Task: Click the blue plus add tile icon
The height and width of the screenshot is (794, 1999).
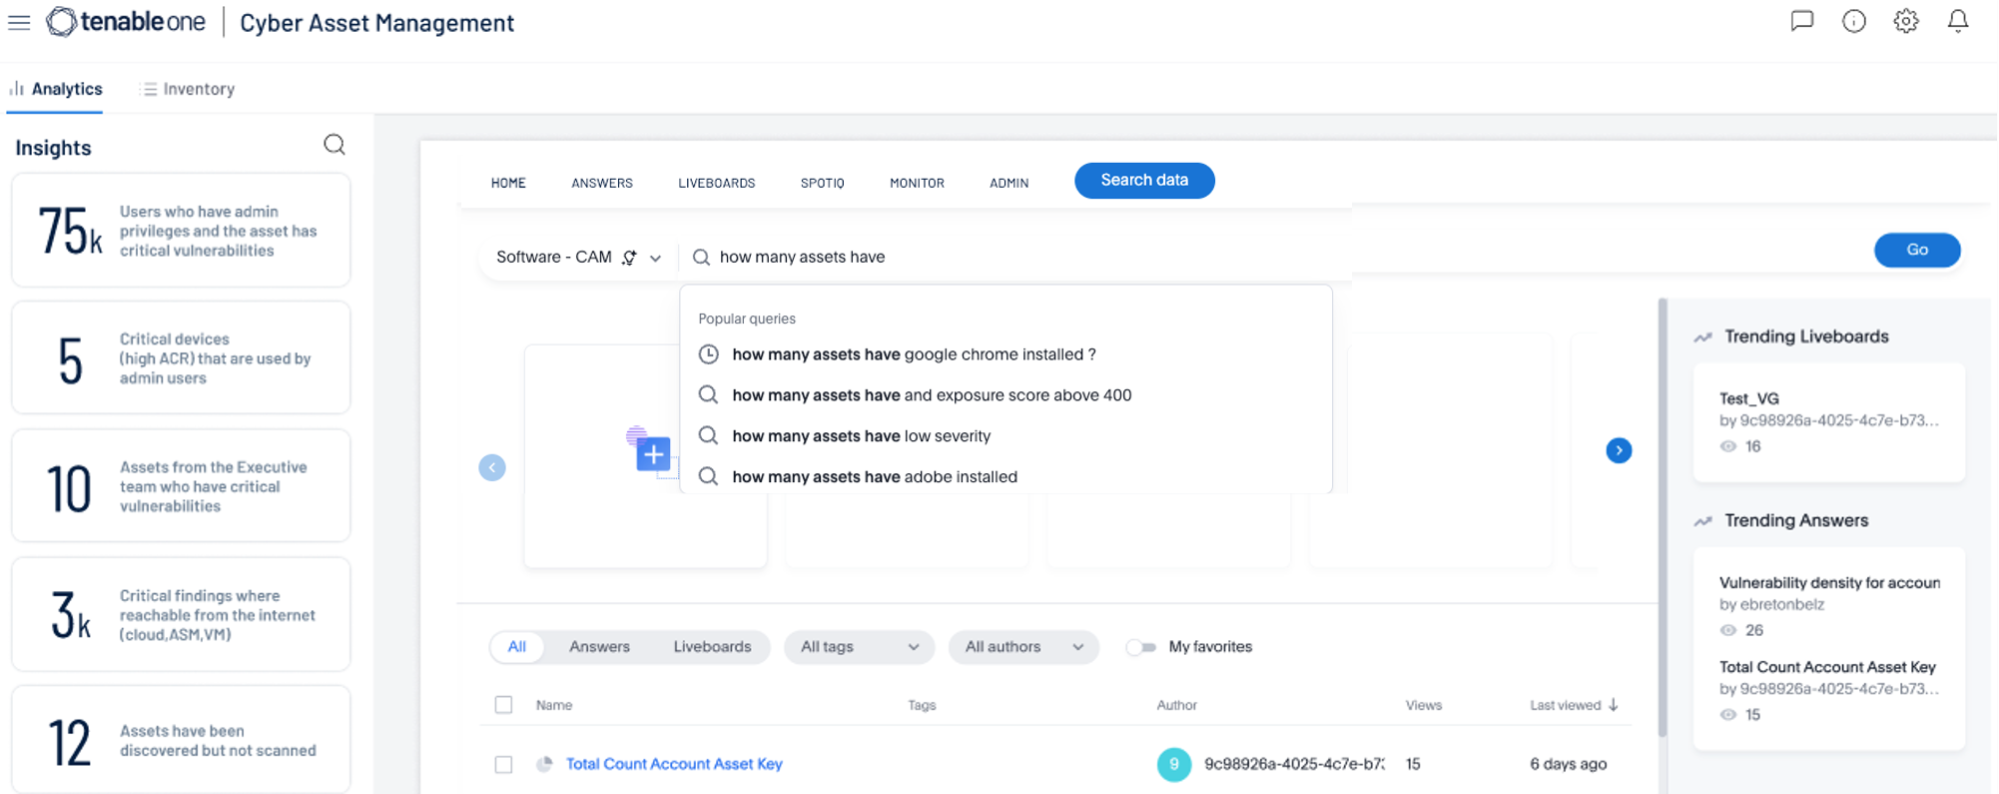Action: pyautogui.click(x=653, y=454)
